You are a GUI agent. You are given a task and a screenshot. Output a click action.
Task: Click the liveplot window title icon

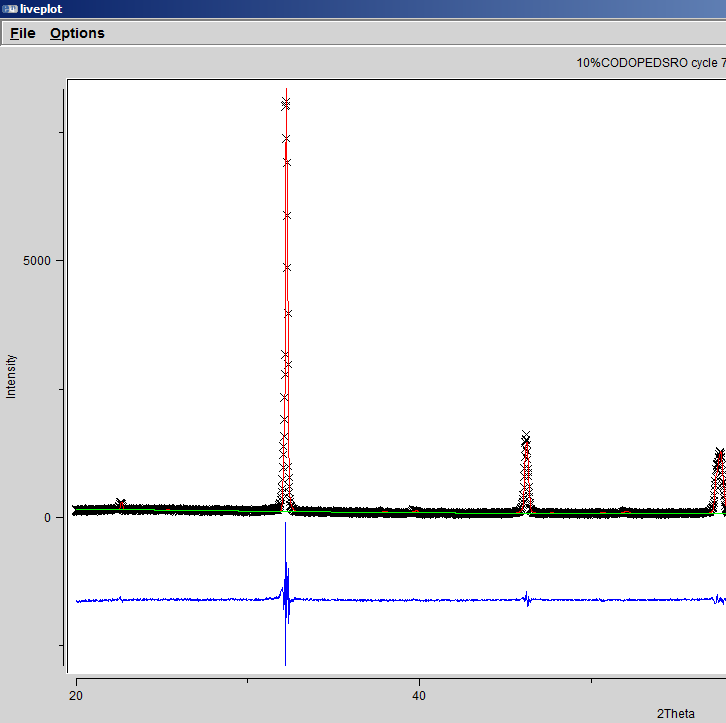tap(10, 9)
